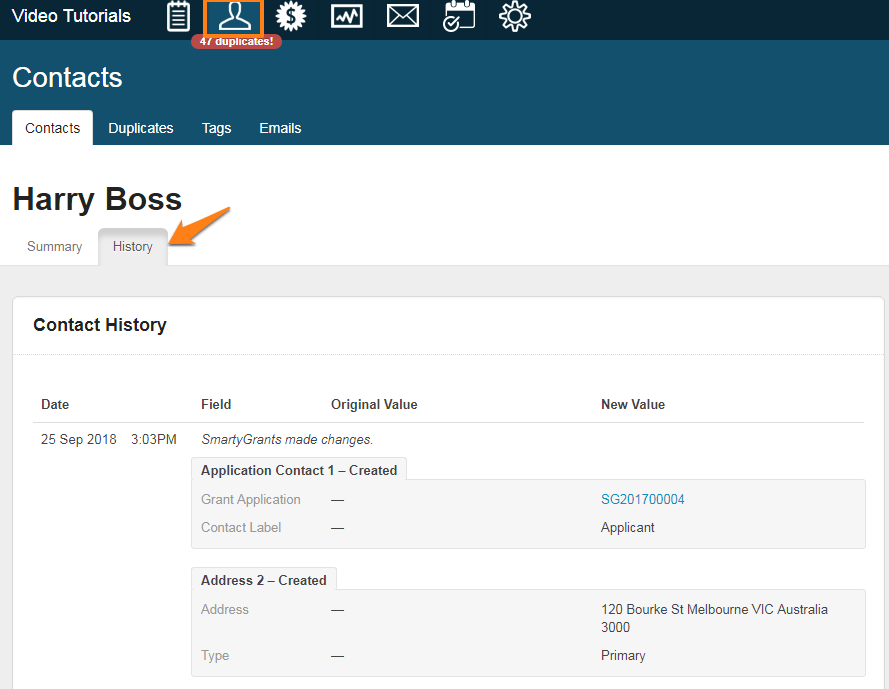Click the New Value column header
Image resolution: width=889 pixels, height=689 pixels.
click(x=632, y=405)
